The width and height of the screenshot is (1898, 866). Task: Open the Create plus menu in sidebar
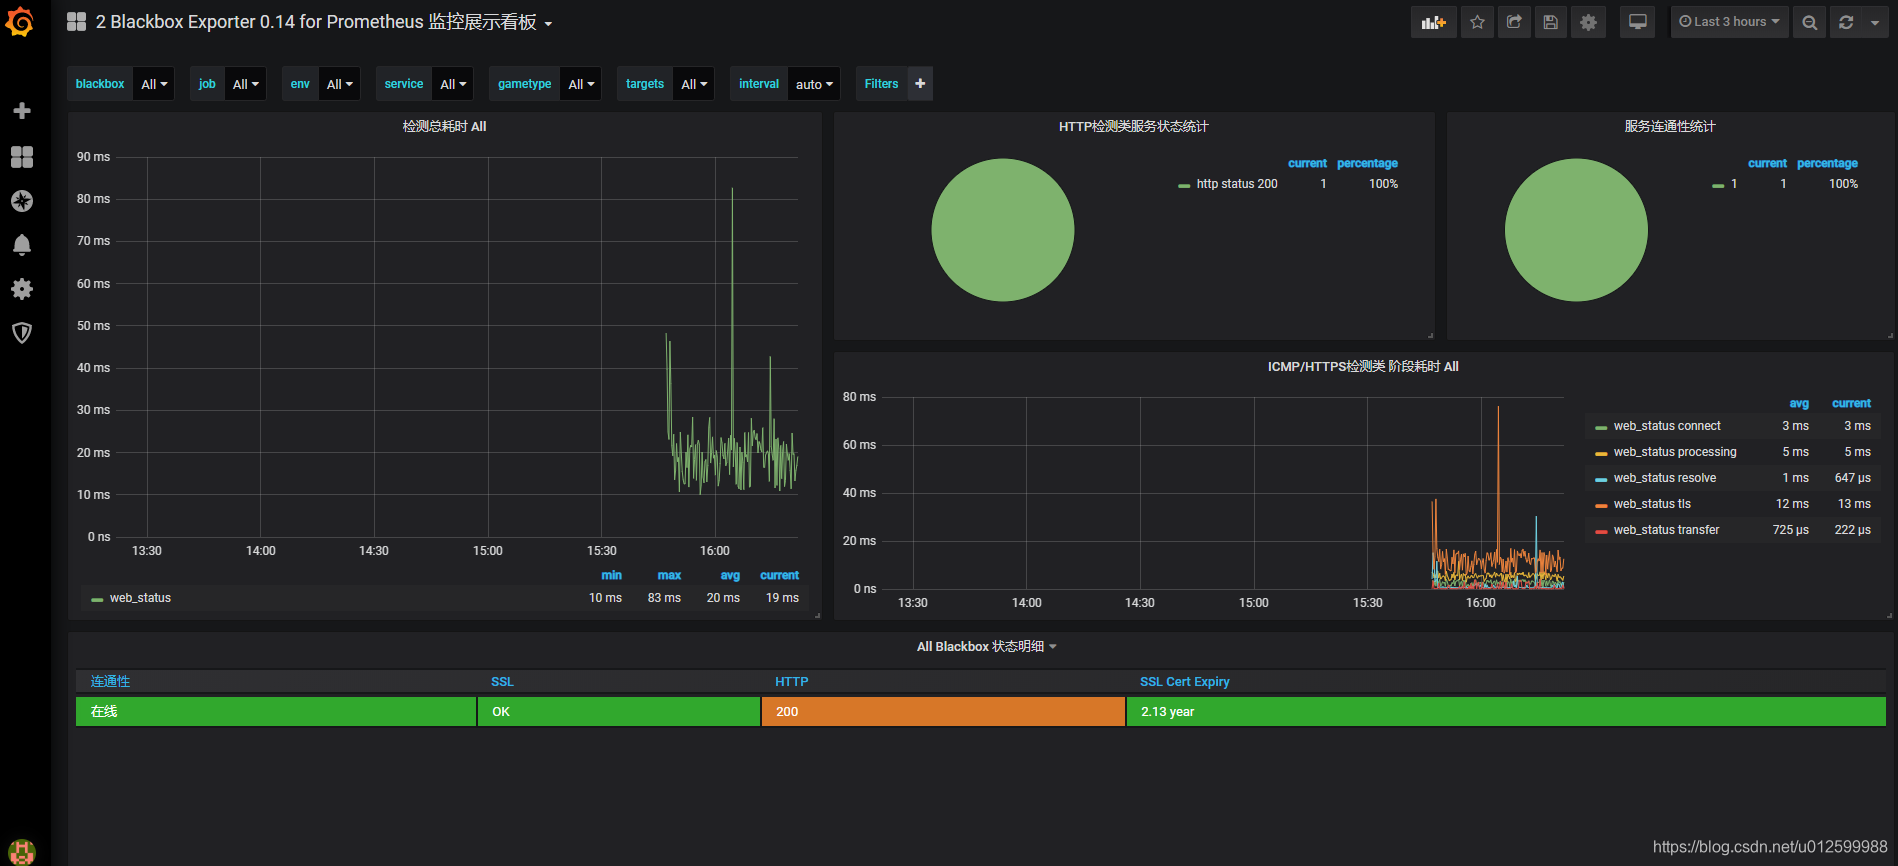[x=22, y=111]
